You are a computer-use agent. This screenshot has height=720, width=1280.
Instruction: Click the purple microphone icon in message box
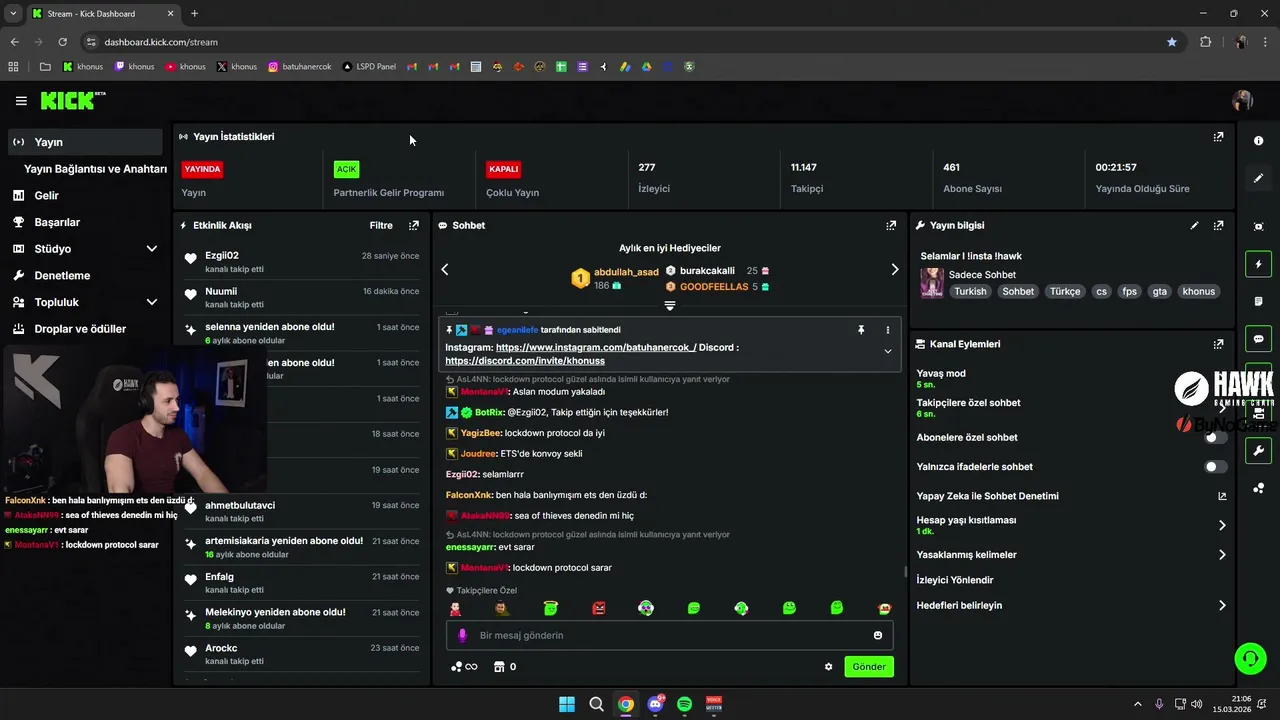click(x=462, y=635)
